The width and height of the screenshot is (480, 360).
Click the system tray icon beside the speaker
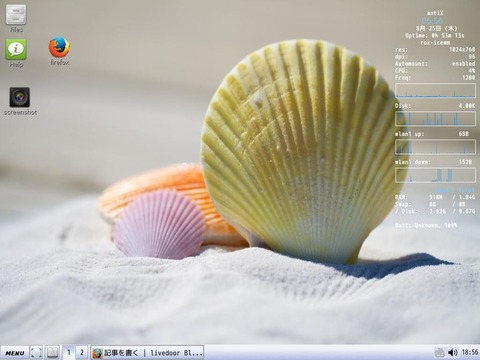coord(440,352)
